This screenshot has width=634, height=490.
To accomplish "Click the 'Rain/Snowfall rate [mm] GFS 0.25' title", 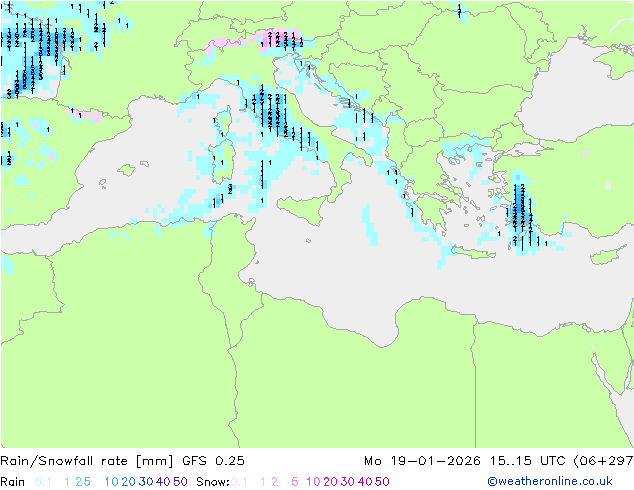I will 122,461.
